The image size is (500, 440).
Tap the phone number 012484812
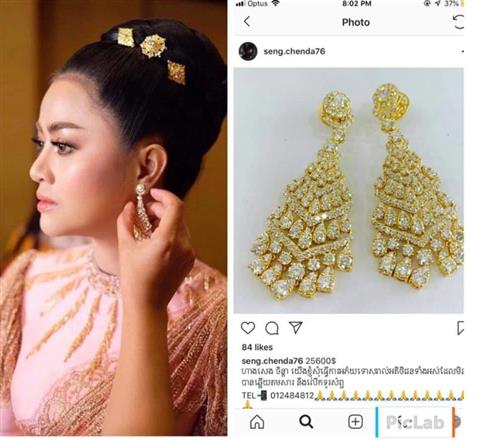[292, 396]
